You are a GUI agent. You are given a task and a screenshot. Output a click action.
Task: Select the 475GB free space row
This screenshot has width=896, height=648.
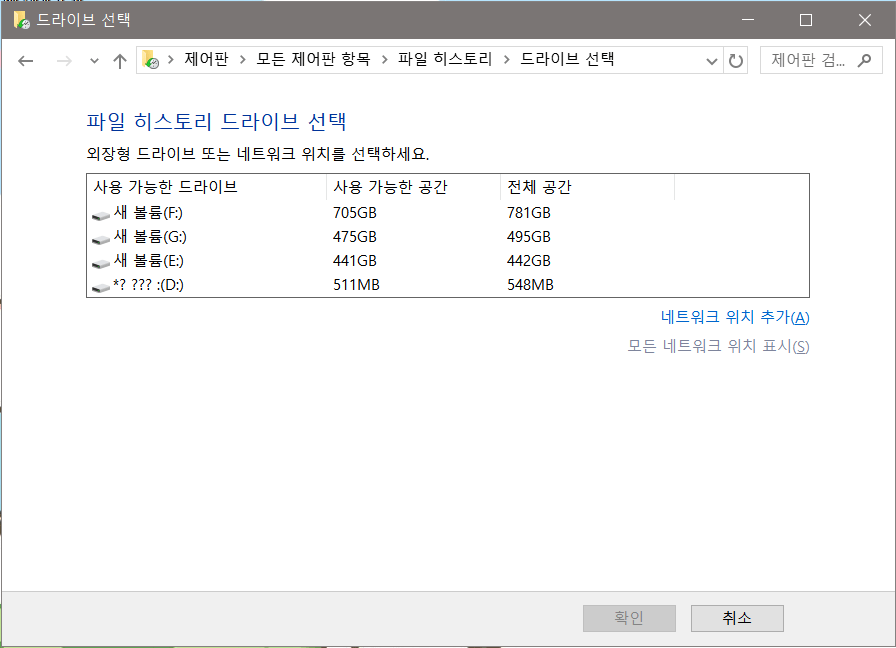click(355, 237)
